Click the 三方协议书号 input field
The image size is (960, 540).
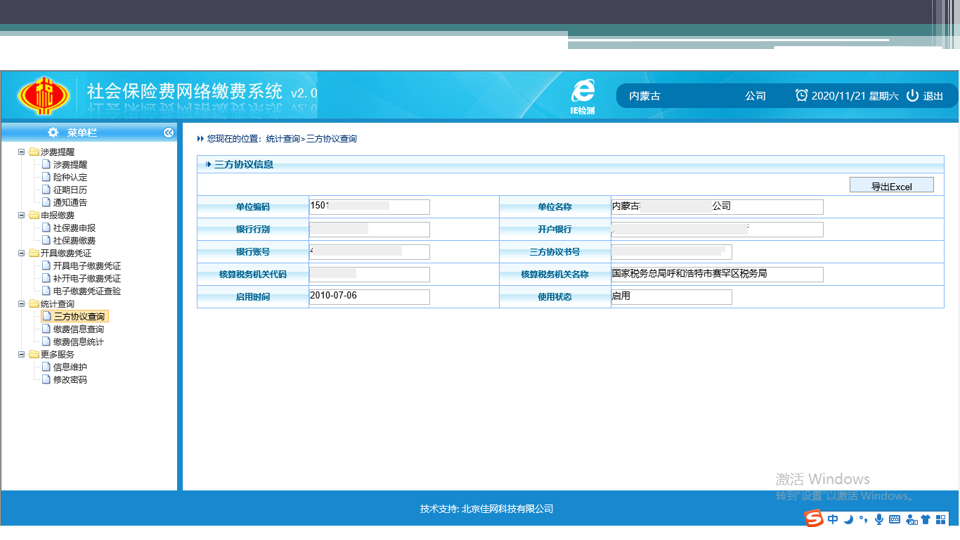click(671, 252)
